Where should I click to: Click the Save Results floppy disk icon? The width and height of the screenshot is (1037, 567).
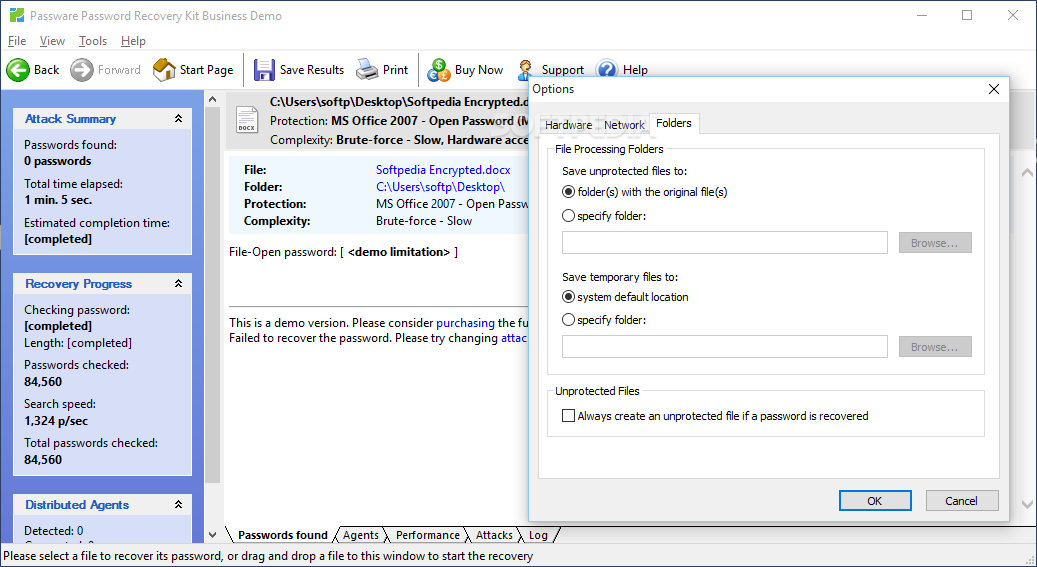[x=264, y=69]
